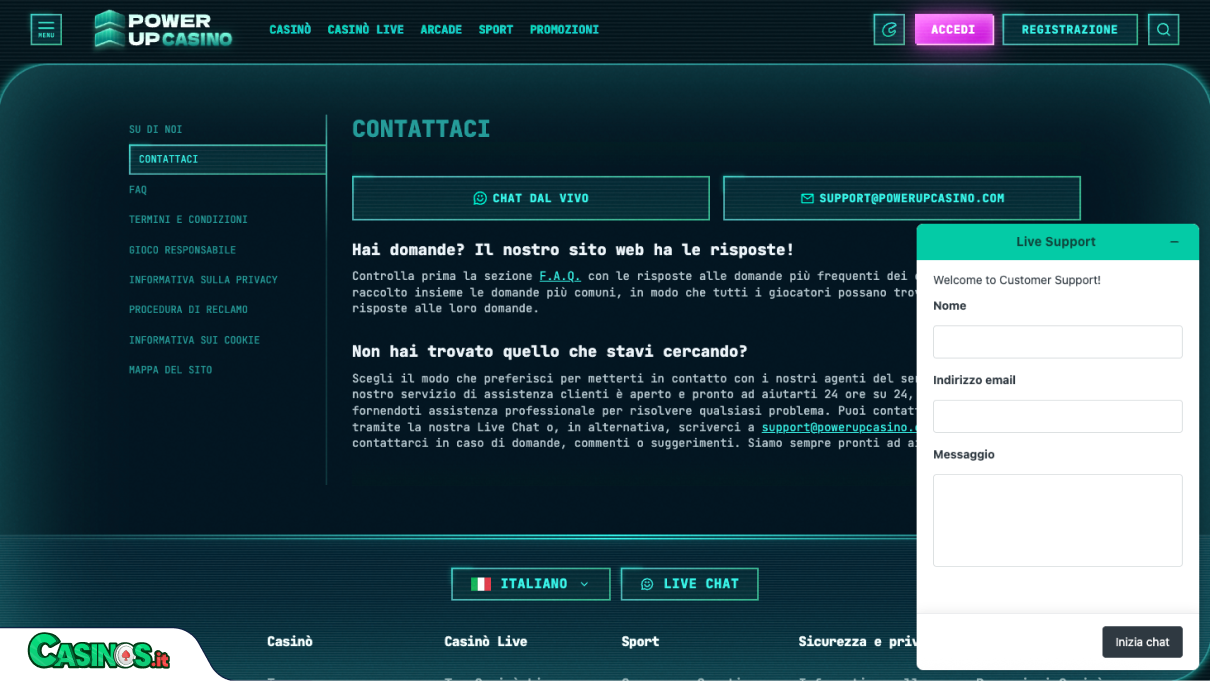Open Informativa sulla privacy sidebar link
The width and height of the screenshot is (1210, 681).
click(203, 280)
